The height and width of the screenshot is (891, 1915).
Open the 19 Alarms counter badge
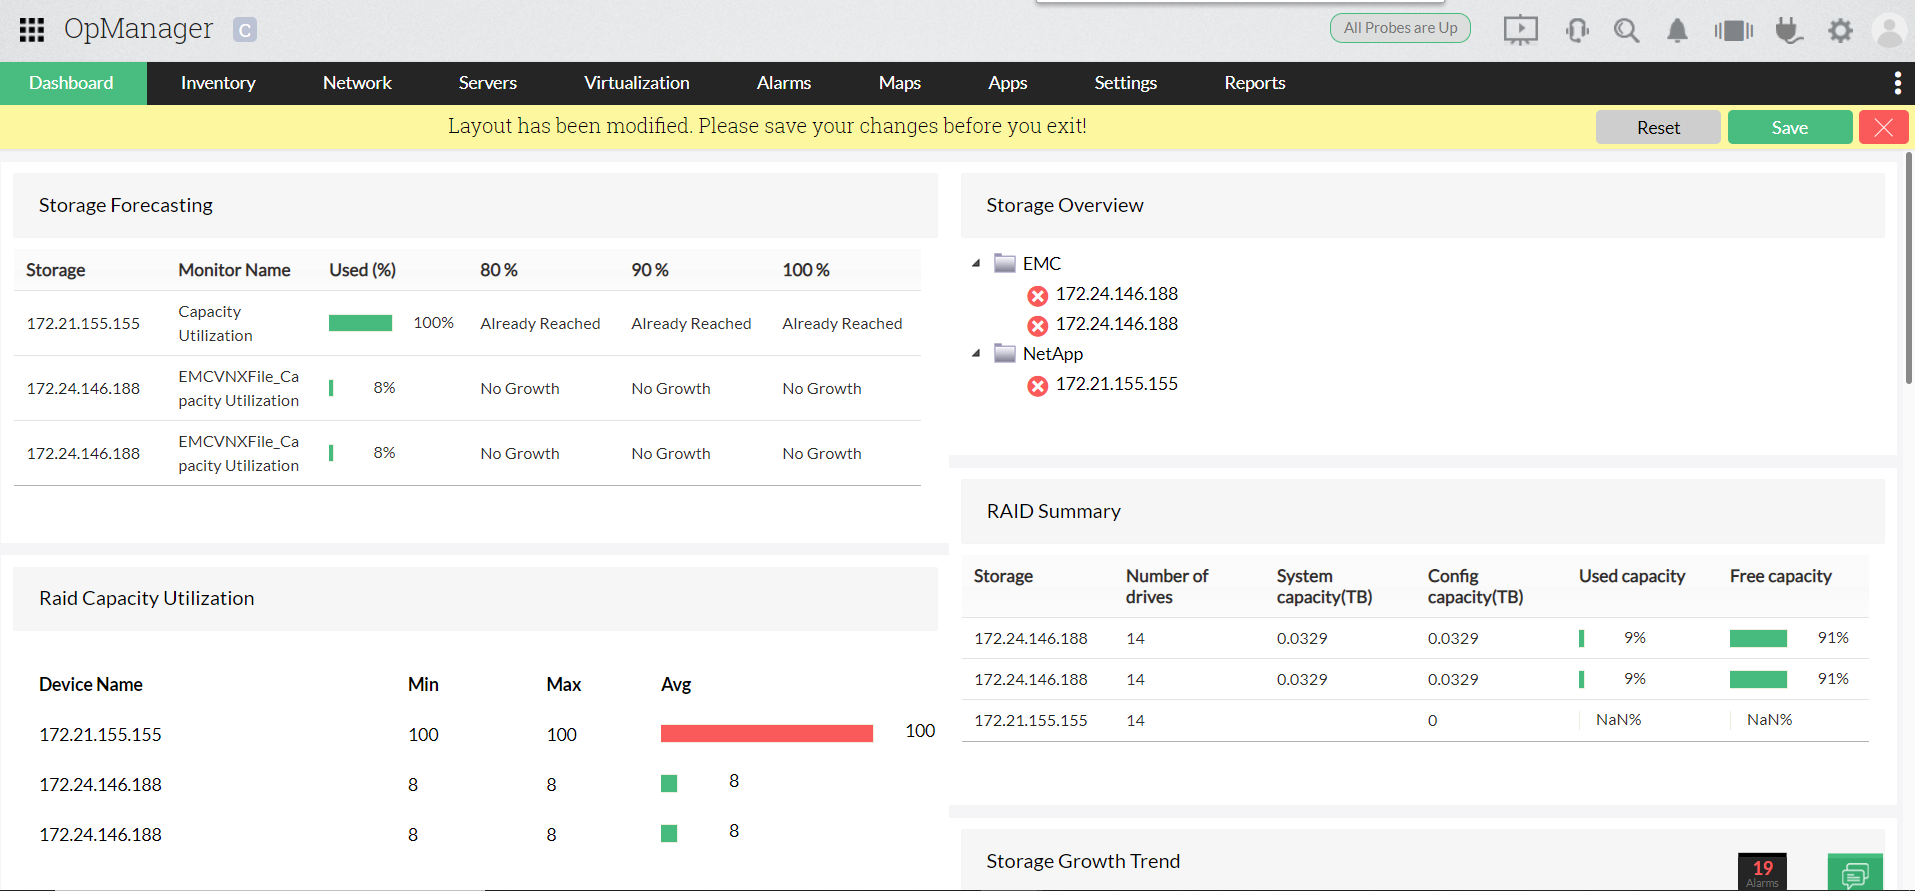[1762, 872]
